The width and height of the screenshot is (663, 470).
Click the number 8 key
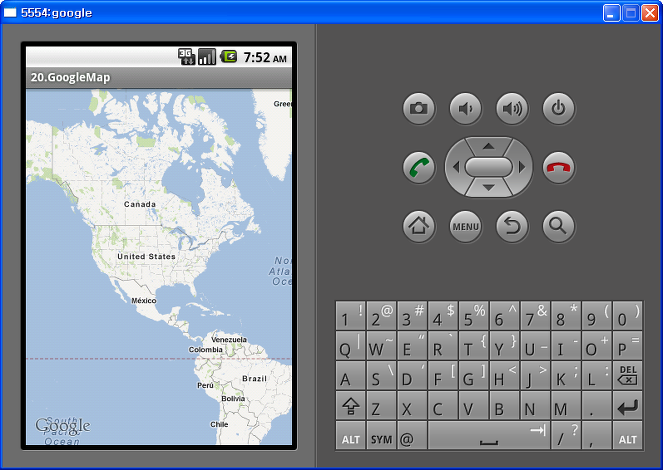click(x=566, y=316)
